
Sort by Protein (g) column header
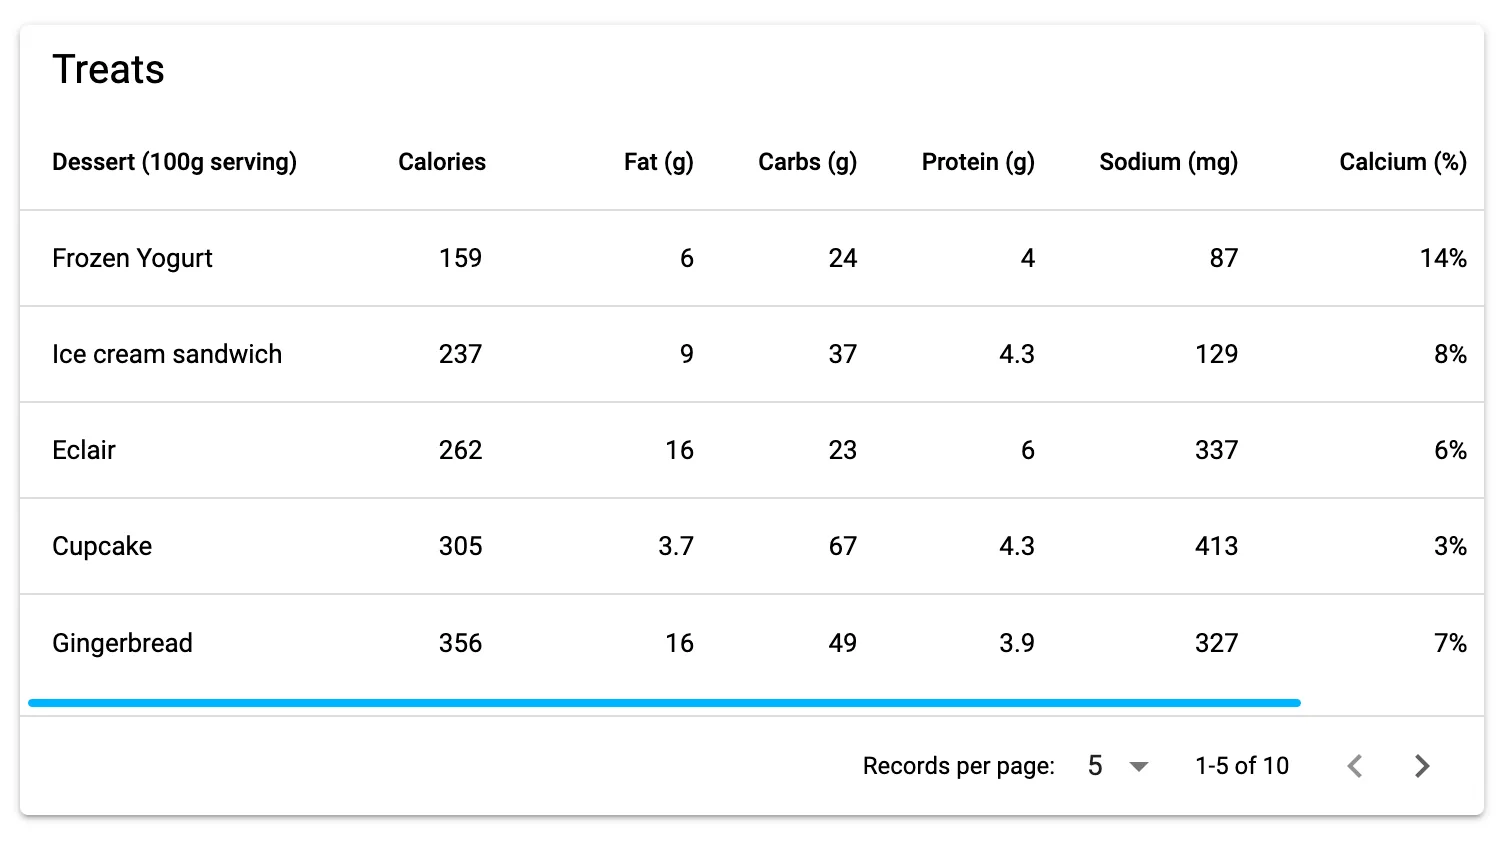tap(977, 162)
